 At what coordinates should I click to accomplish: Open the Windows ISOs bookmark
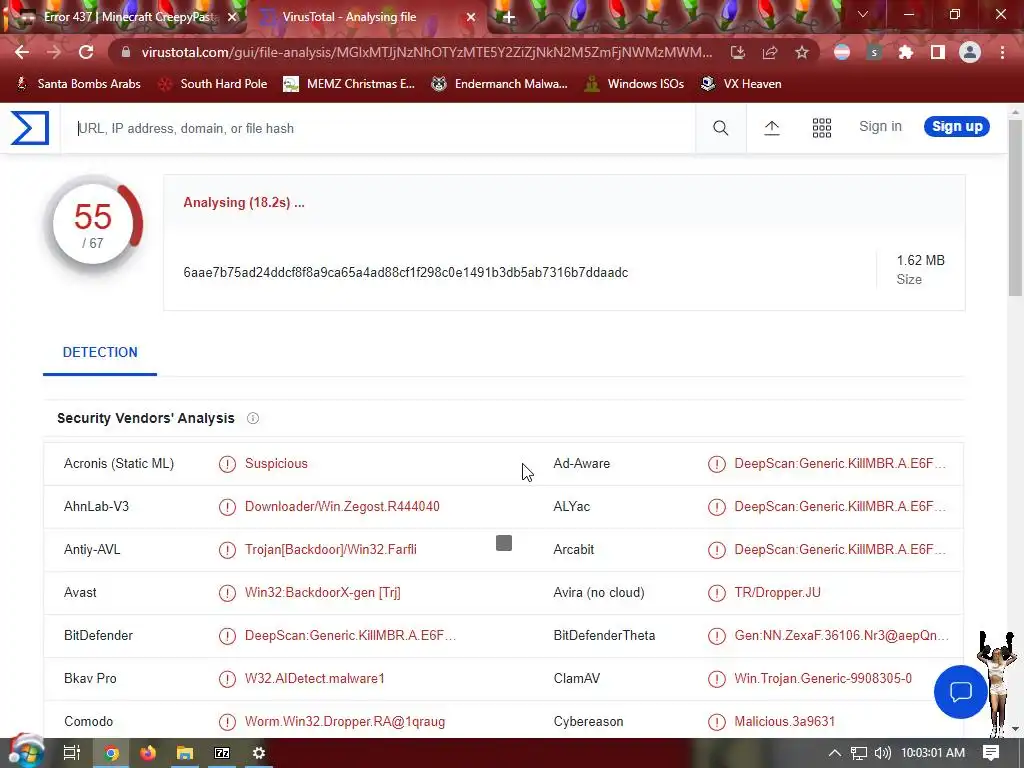tap(634, 84)
